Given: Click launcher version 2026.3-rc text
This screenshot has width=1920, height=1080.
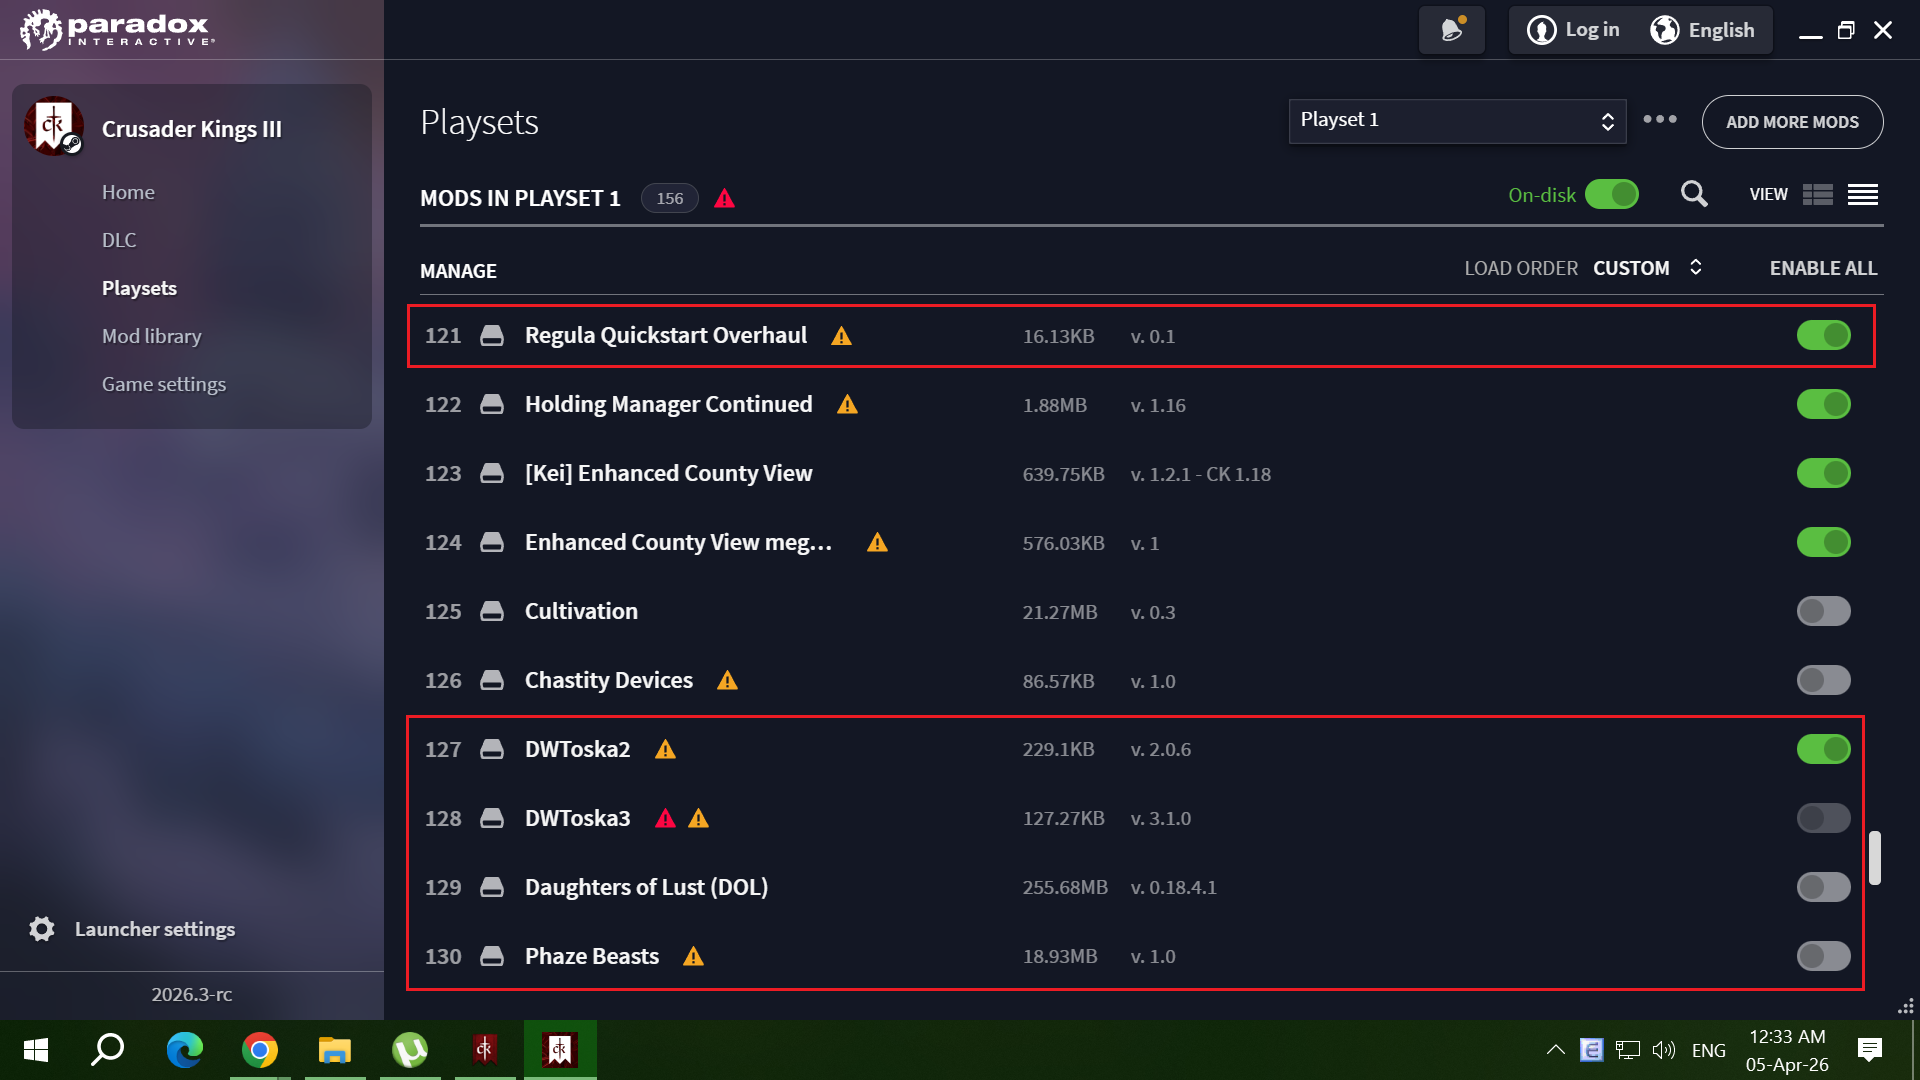Looking at the screenshot, I should coord(192,994).
